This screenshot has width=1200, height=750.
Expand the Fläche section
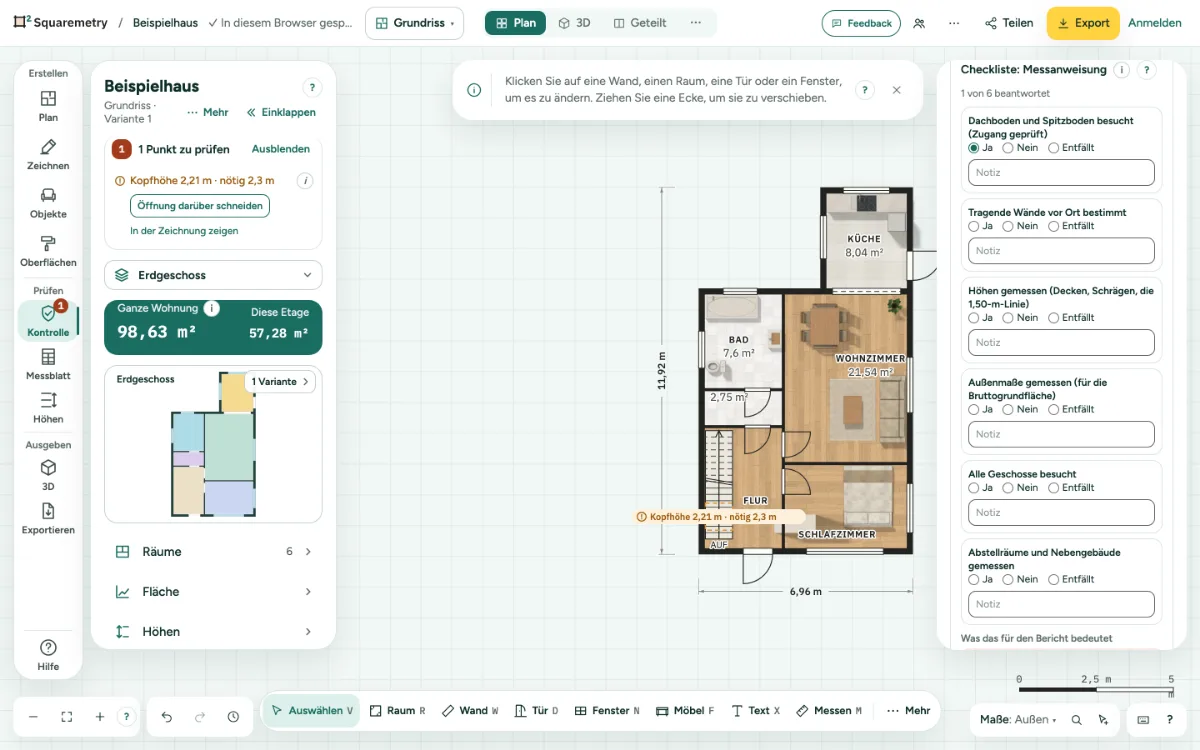point(213,592)
